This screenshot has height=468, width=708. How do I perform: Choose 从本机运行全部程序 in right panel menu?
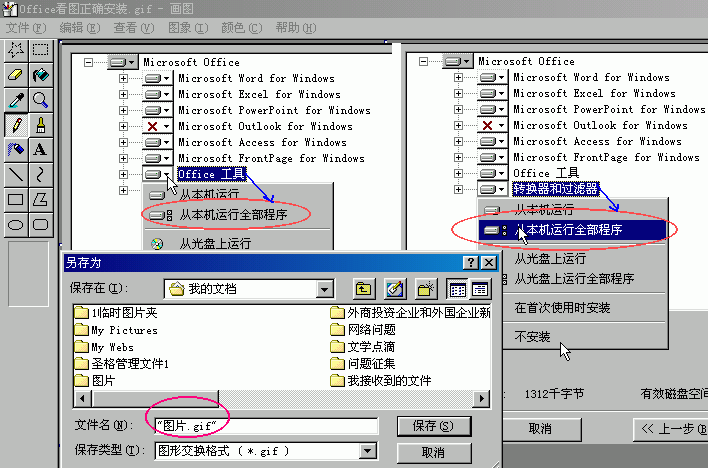click(572, 230)
